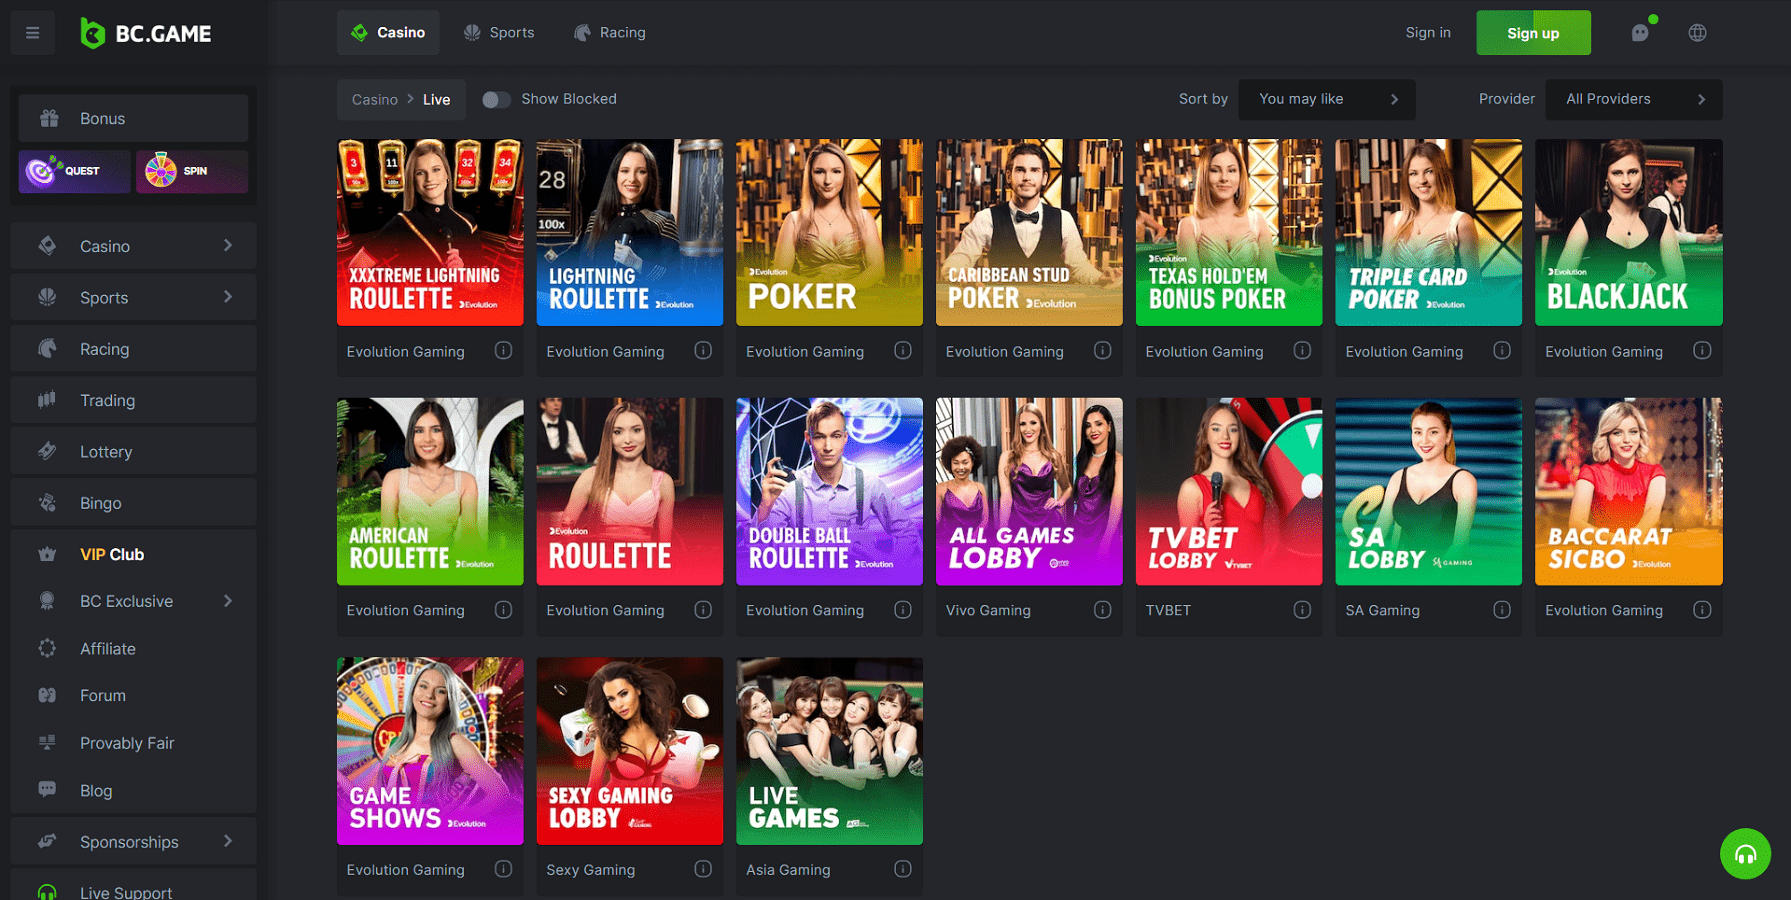1791x900 pixels.
Task: Open the All Games Lobby thumbnail
Action: [x=1029, y=491]
